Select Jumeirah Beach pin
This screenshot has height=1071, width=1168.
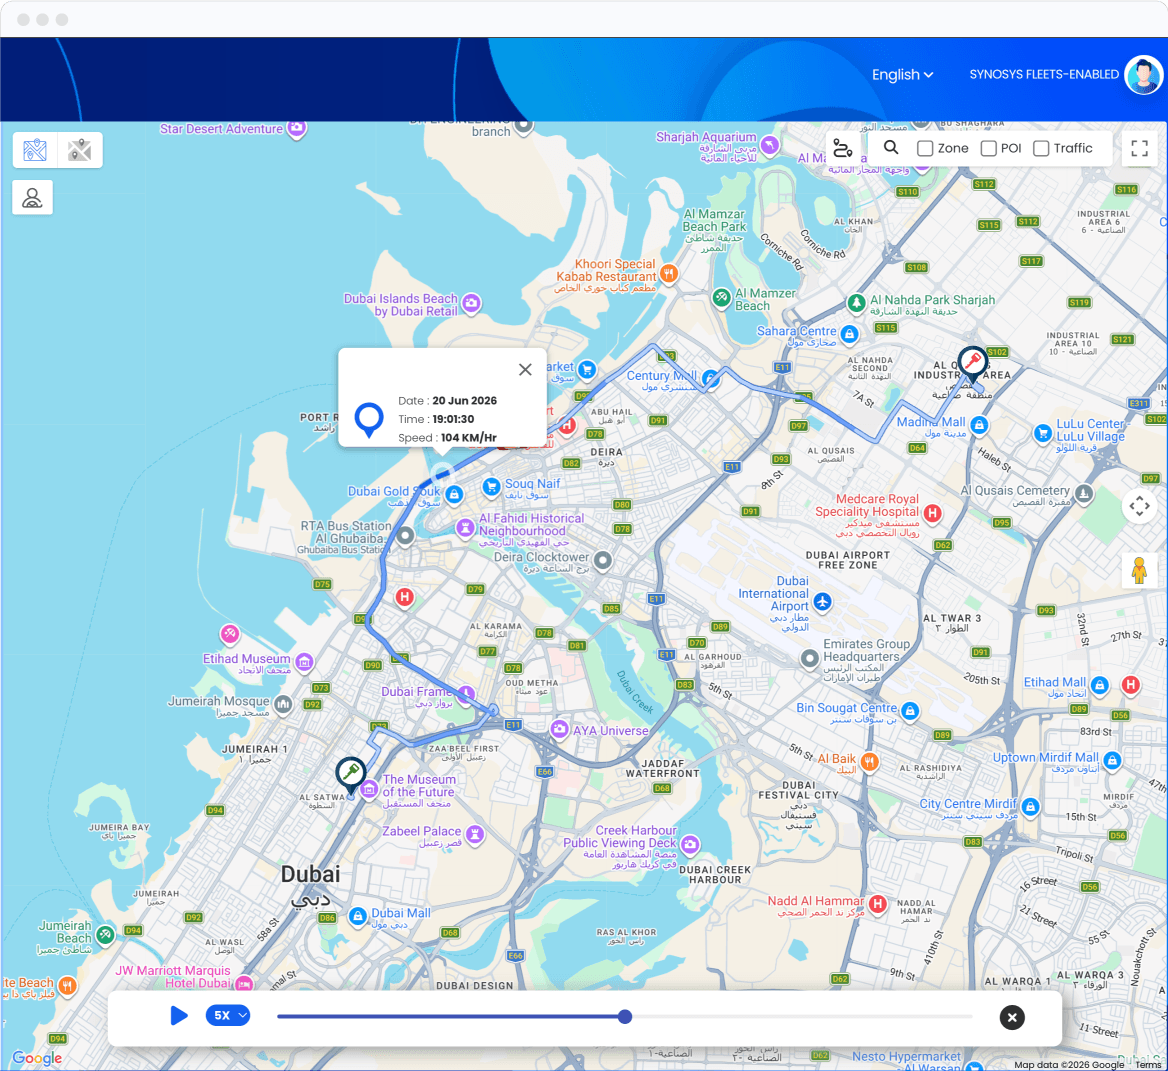tap(106, 934)
